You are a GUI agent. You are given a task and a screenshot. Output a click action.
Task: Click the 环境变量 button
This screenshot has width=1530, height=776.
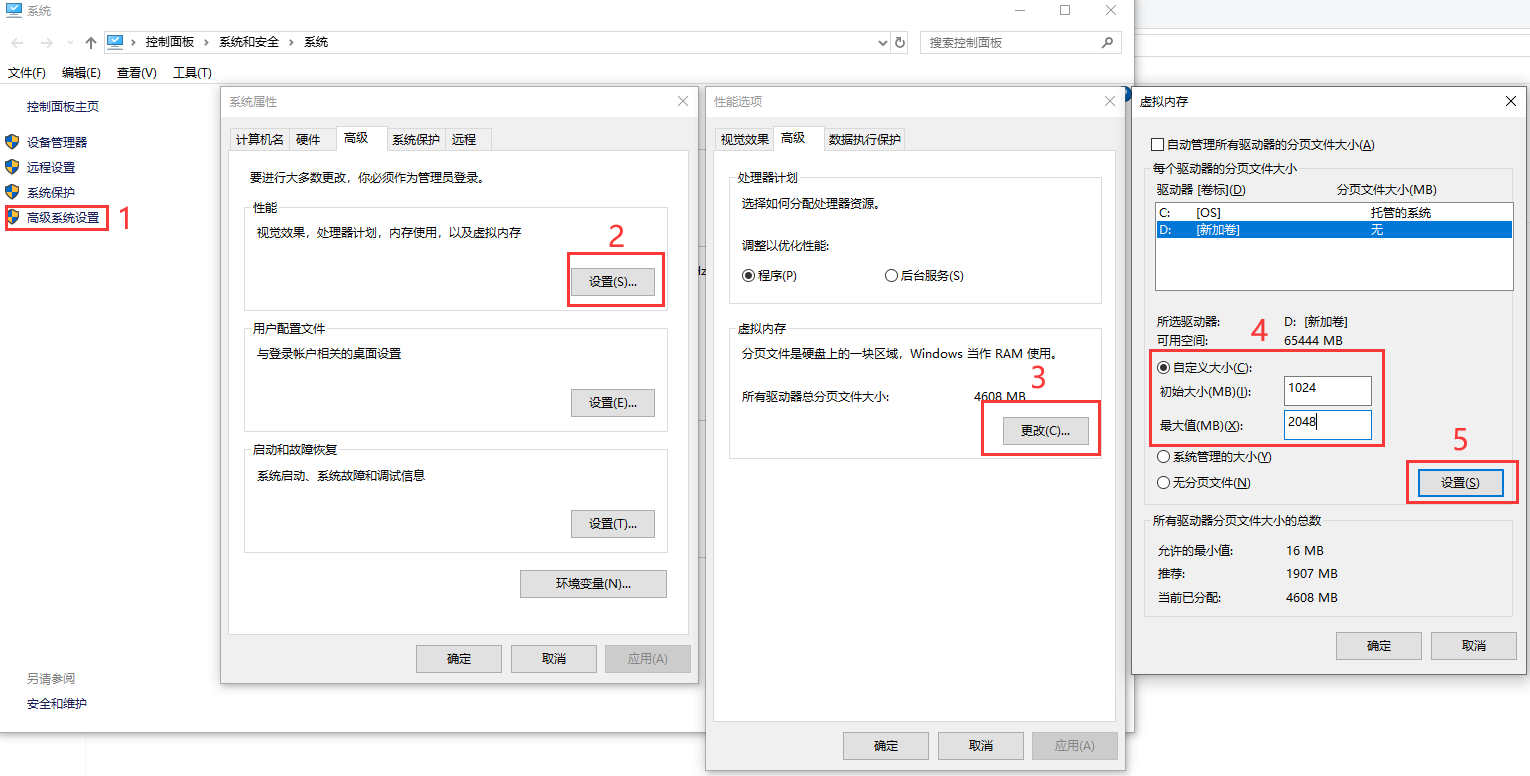592,583
